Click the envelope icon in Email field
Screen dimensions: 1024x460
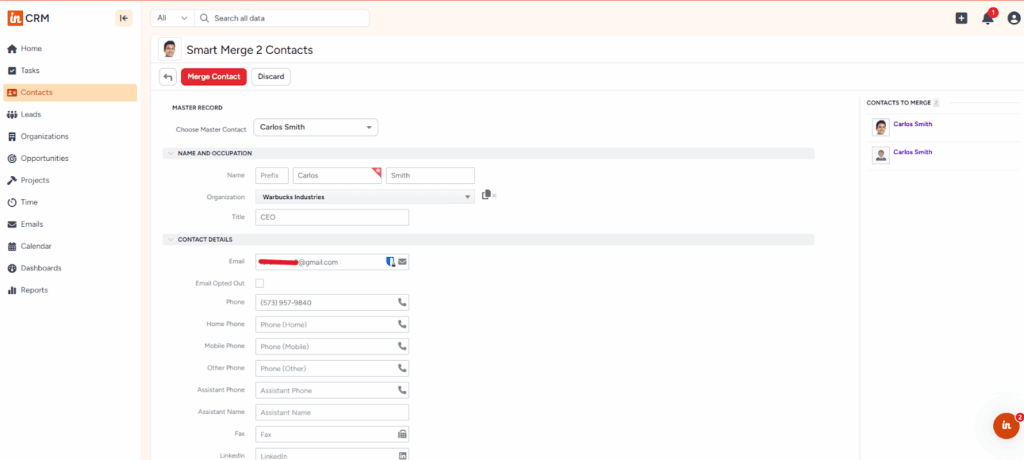pos(402,262)
